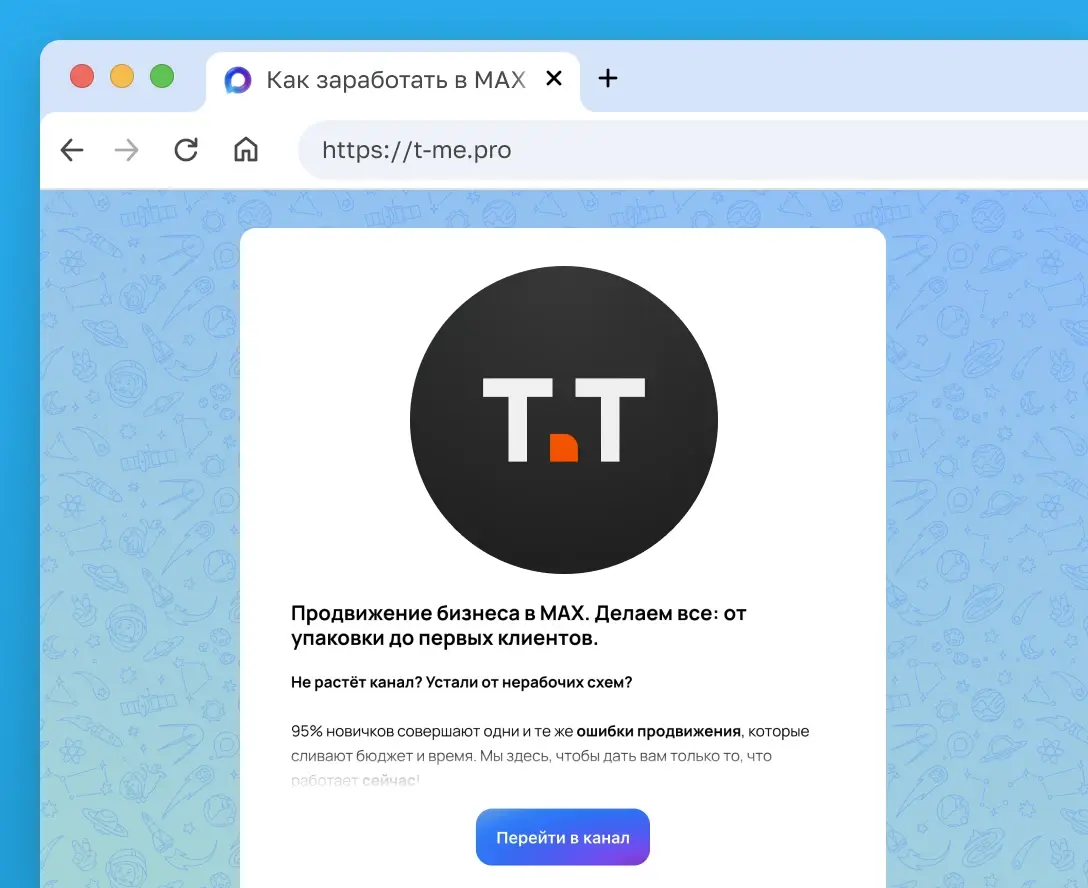
Task: Reload the page with the refresh icon
Action: (186, 150)
